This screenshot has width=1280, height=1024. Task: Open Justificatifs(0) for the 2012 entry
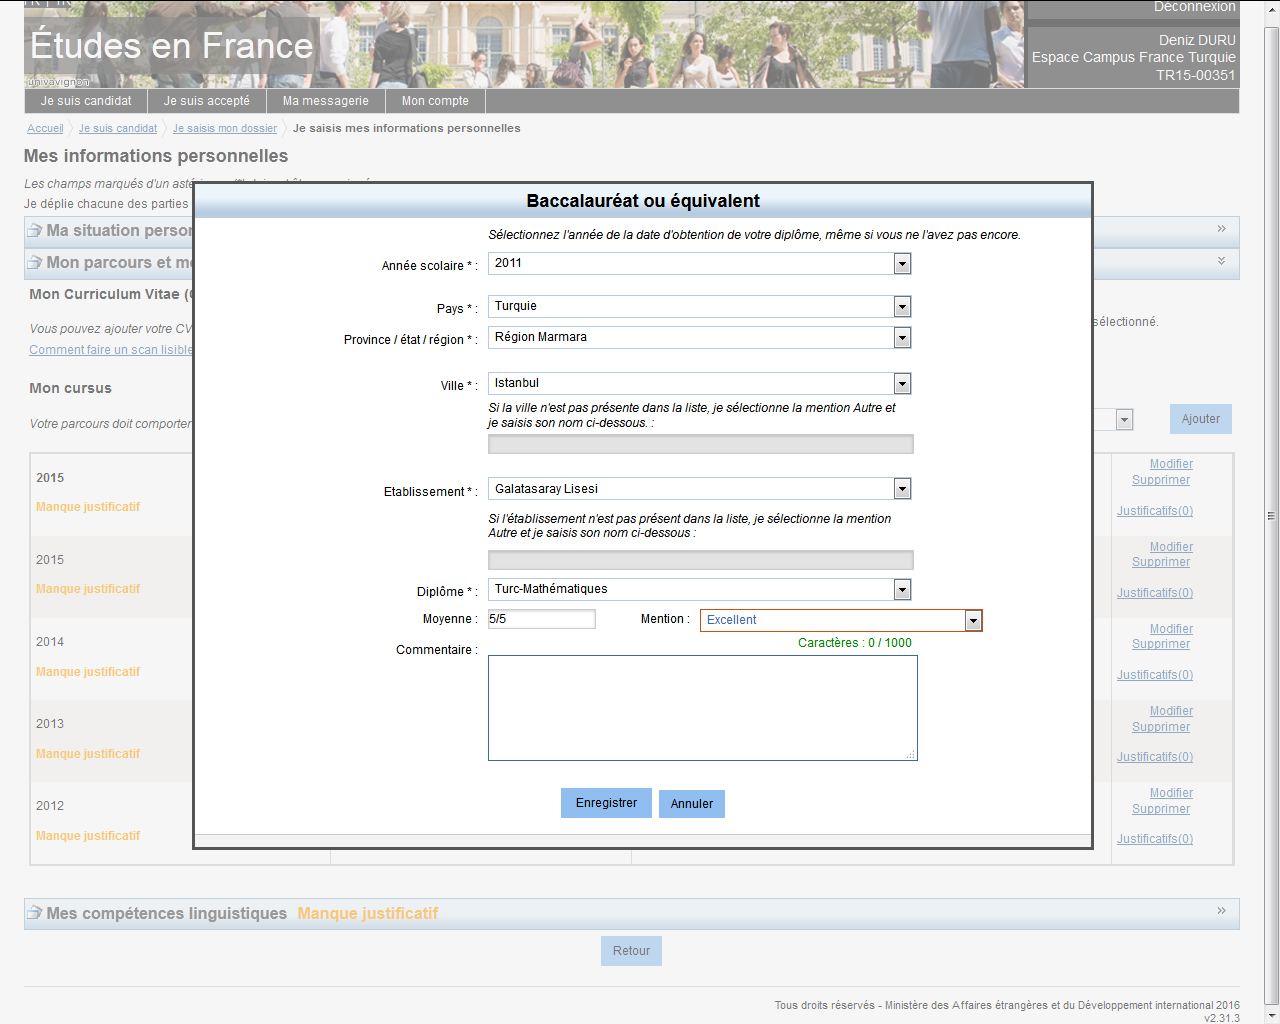(1155, 839)
